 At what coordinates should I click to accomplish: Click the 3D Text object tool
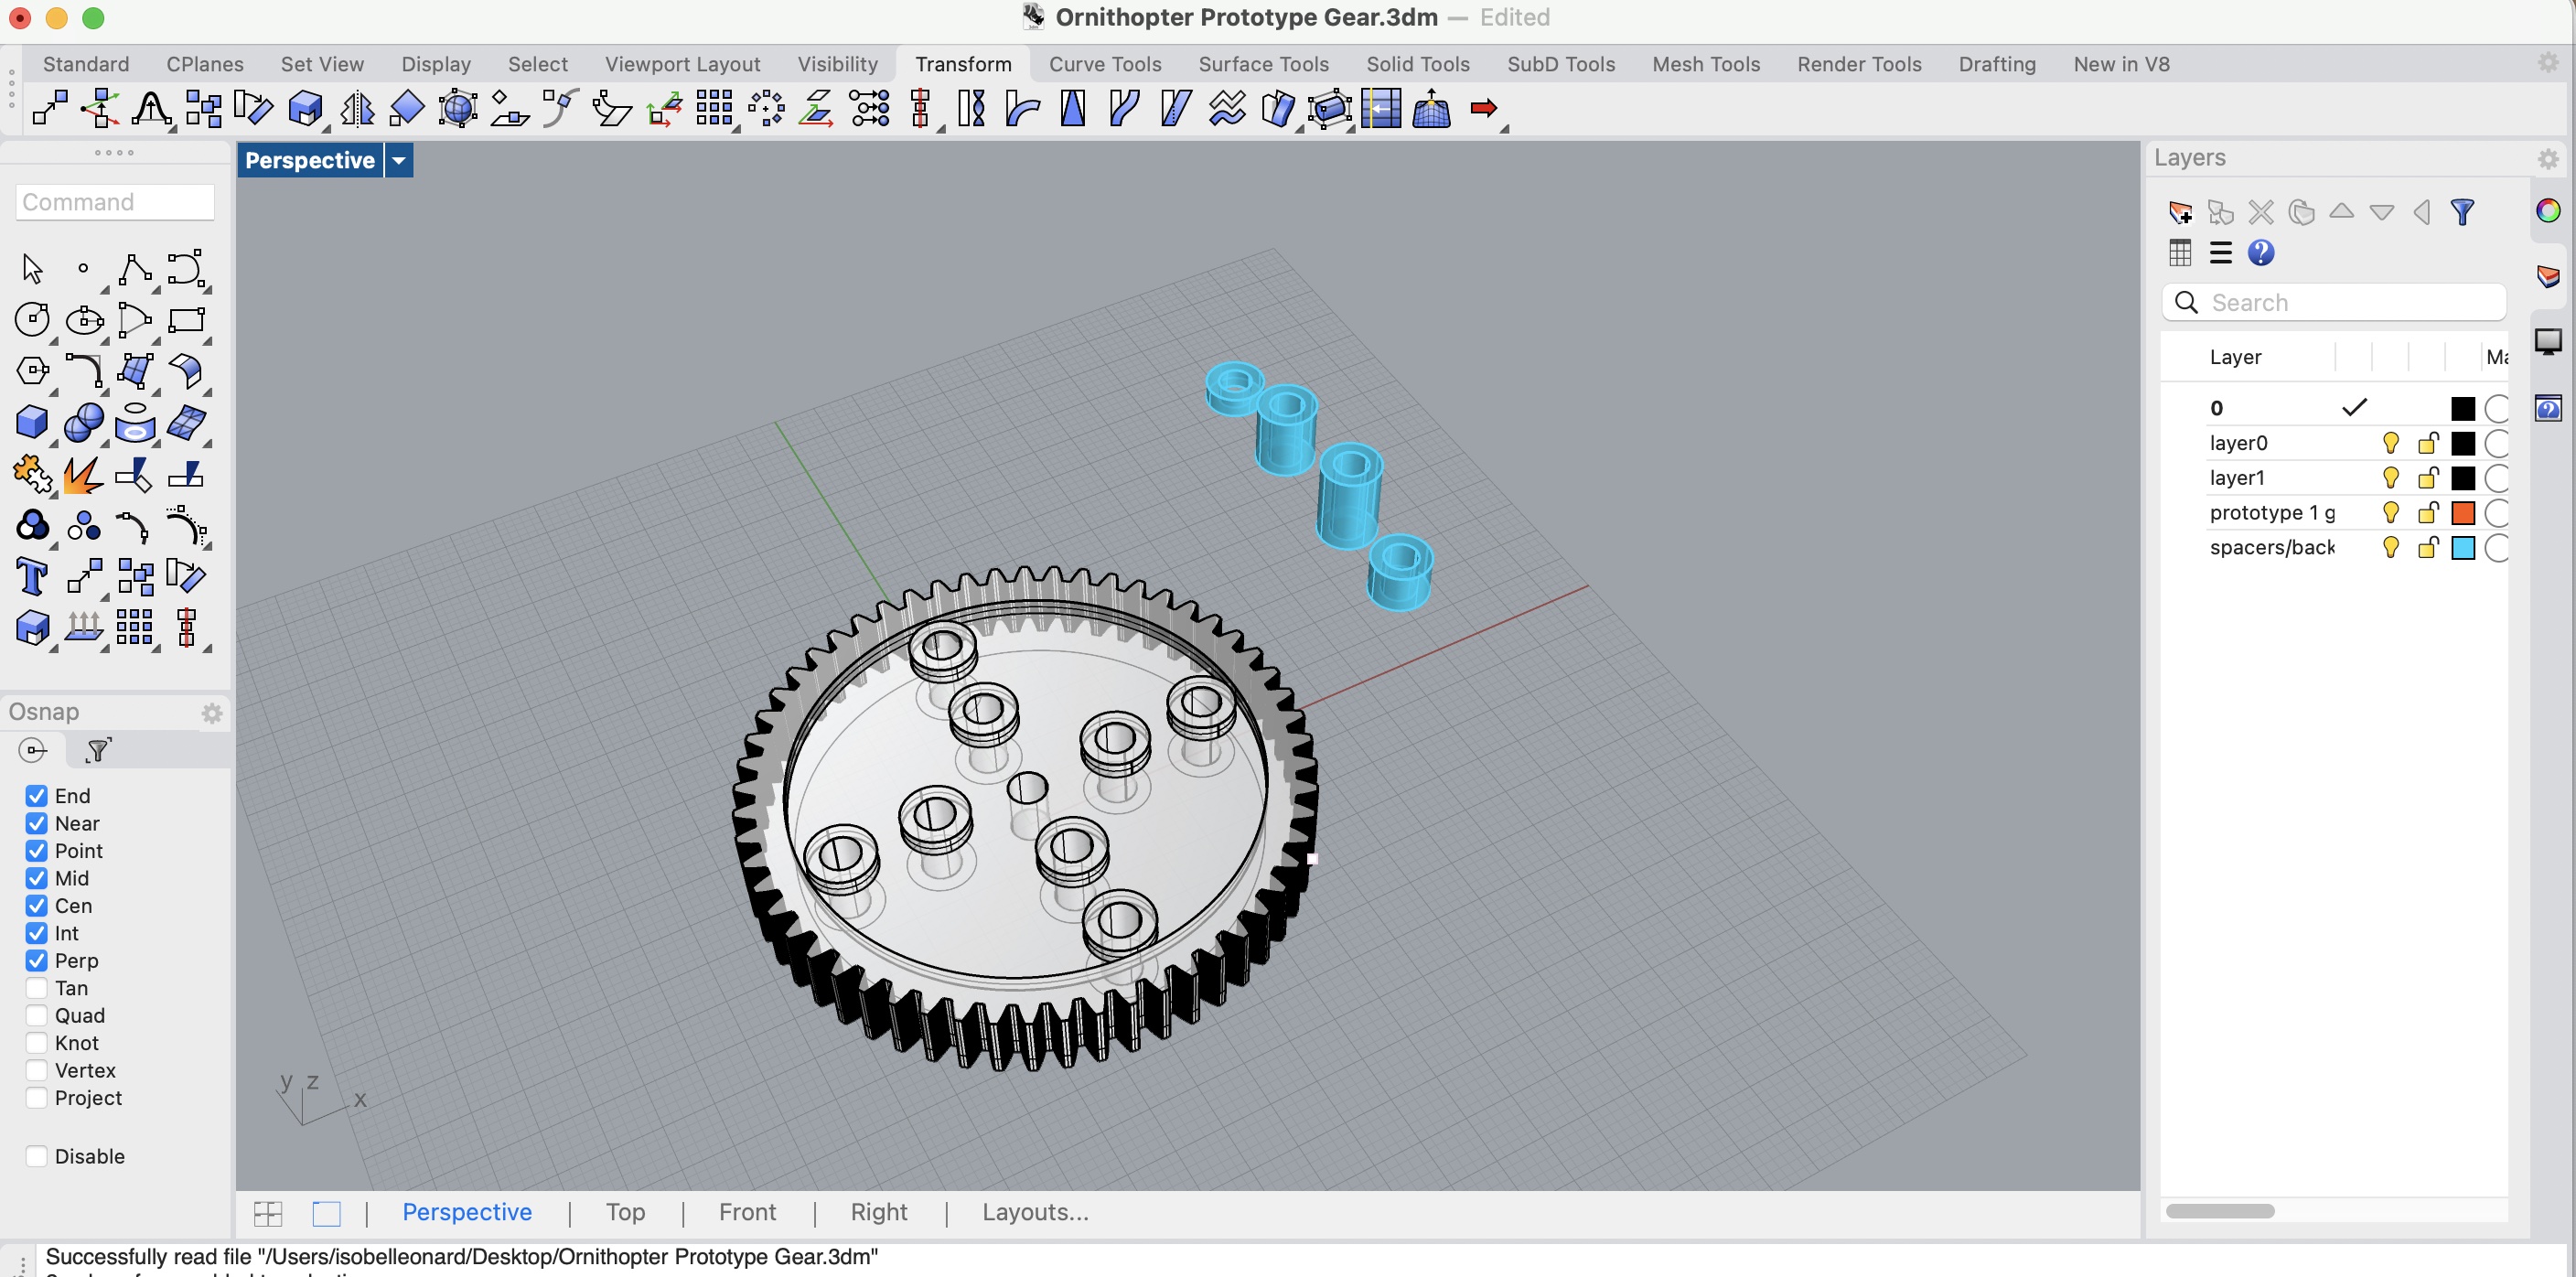pos(32,578)
